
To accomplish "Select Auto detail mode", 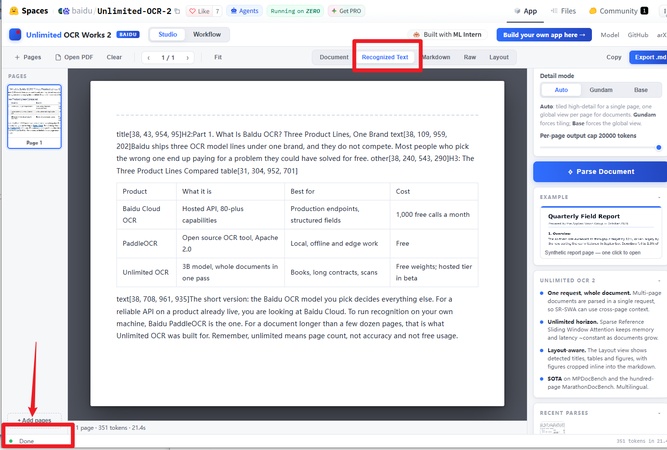I will pyautogui.click(x=561, y=90).
